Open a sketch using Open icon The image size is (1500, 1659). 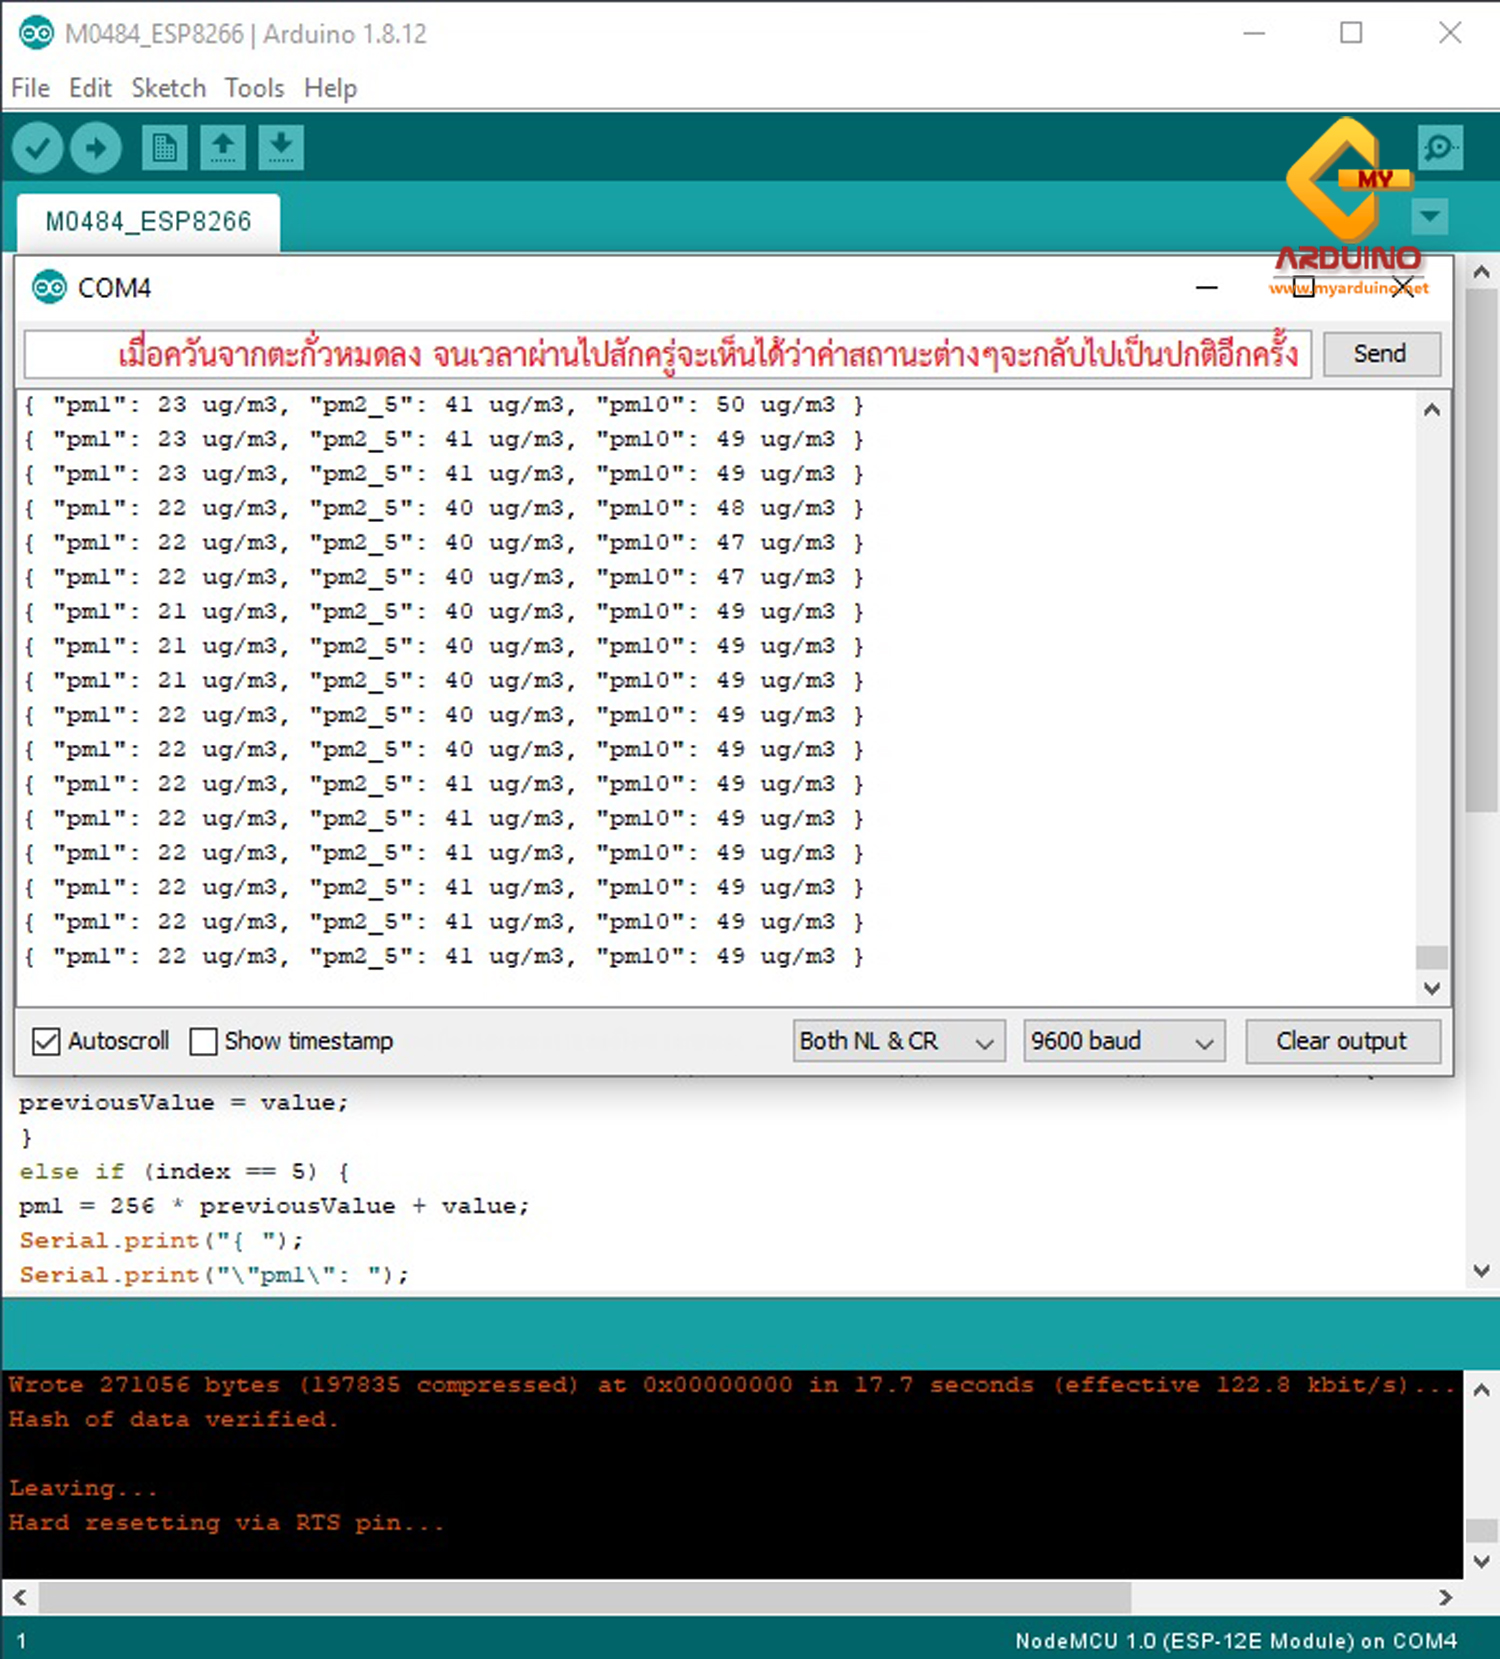[223, 149]
